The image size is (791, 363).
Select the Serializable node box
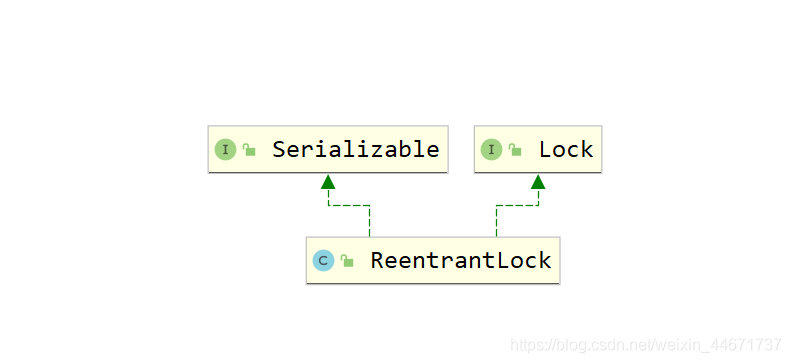click(x=328, y=149)
